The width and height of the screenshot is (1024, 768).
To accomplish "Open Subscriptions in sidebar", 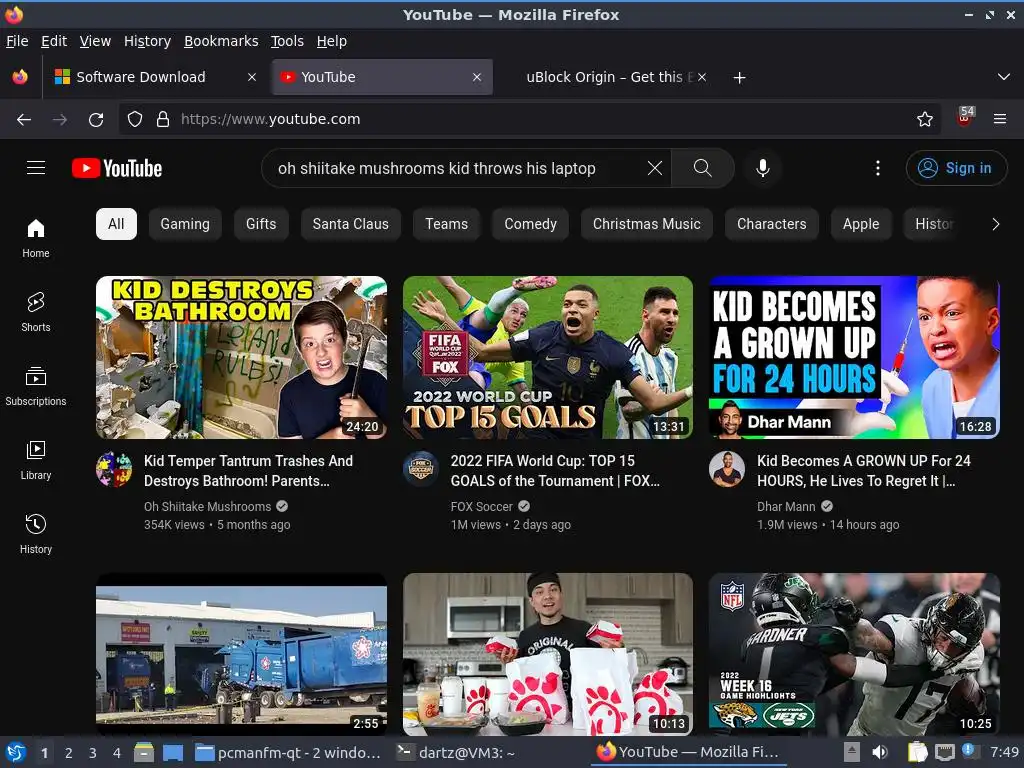I will tap(36, 386).
